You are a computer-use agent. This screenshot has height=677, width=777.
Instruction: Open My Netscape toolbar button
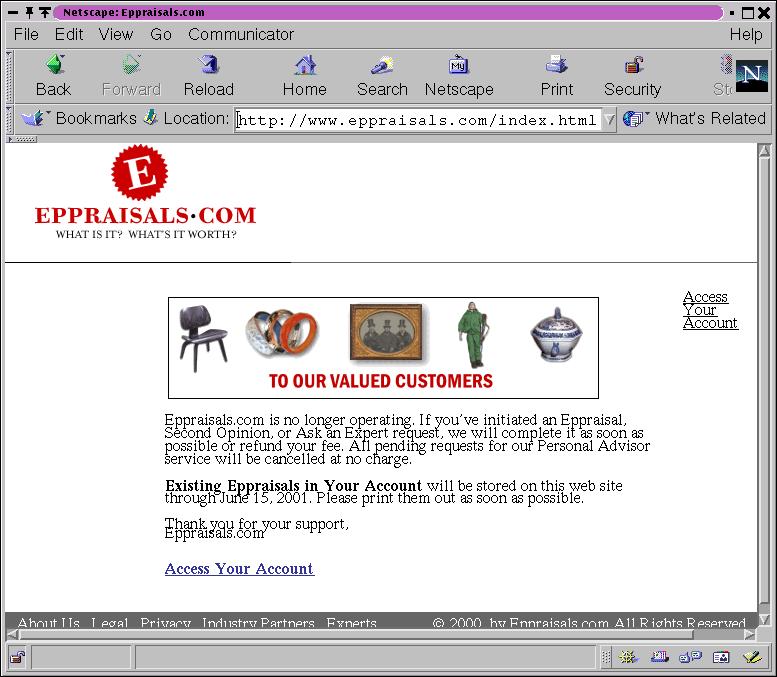tap(459, 76)
